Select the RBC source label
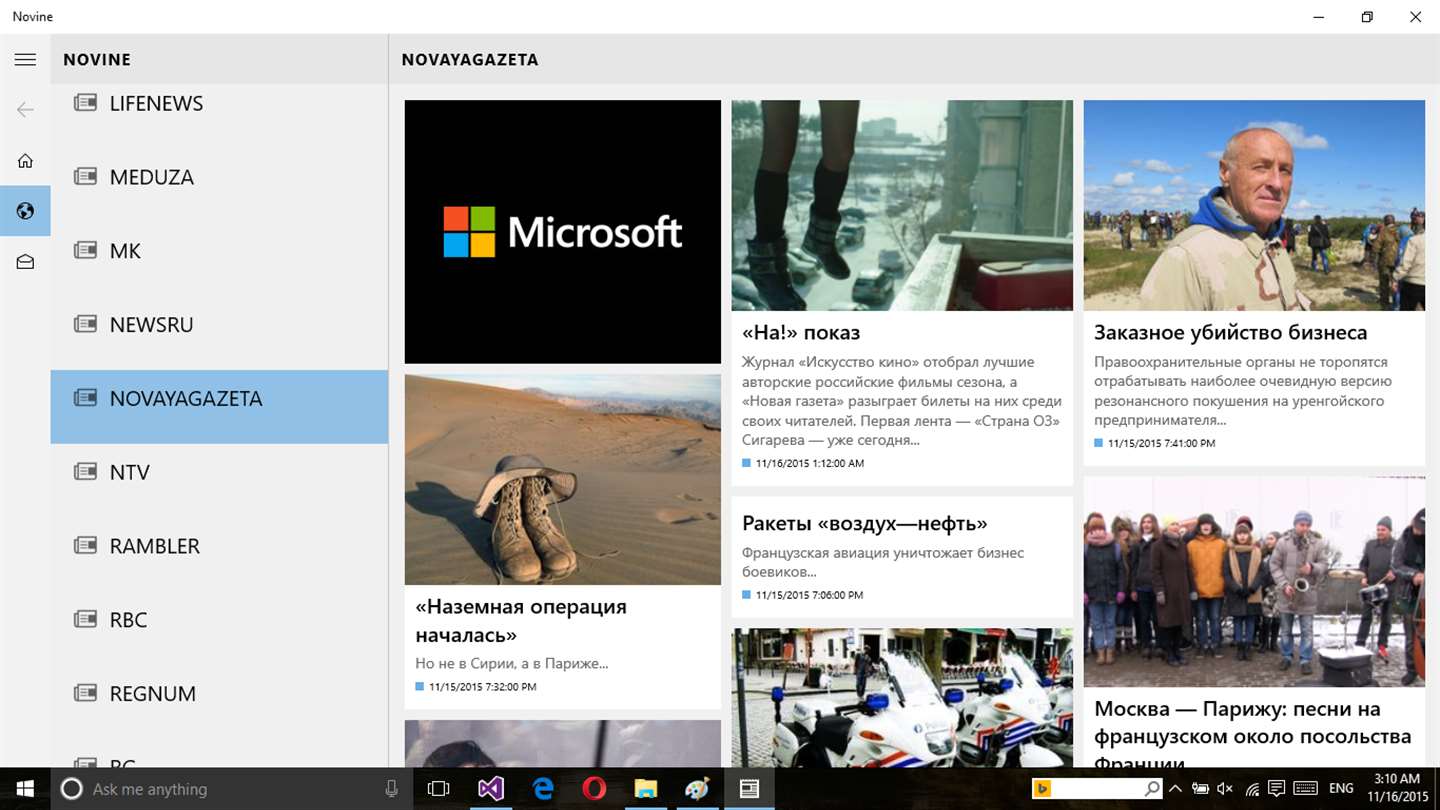This screenshot has height=810, width=1440. click(x=129, y=620)
